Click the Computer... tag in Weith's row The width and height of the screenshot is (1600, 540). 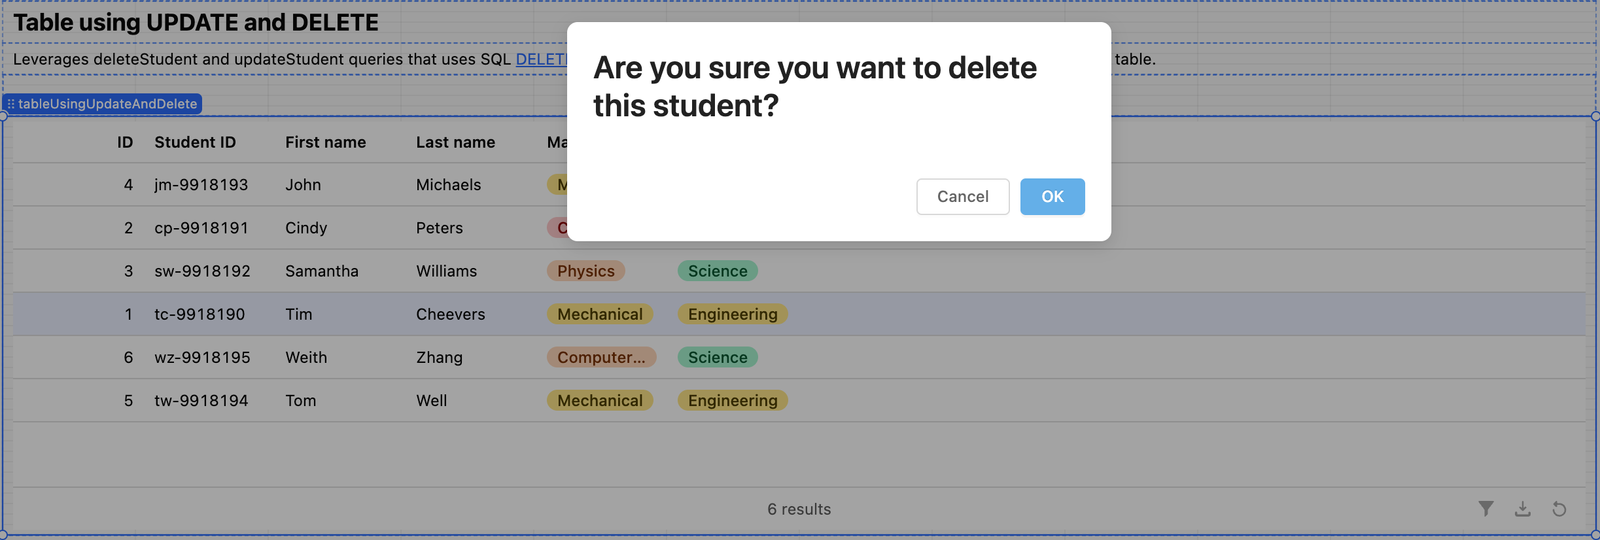601,357
